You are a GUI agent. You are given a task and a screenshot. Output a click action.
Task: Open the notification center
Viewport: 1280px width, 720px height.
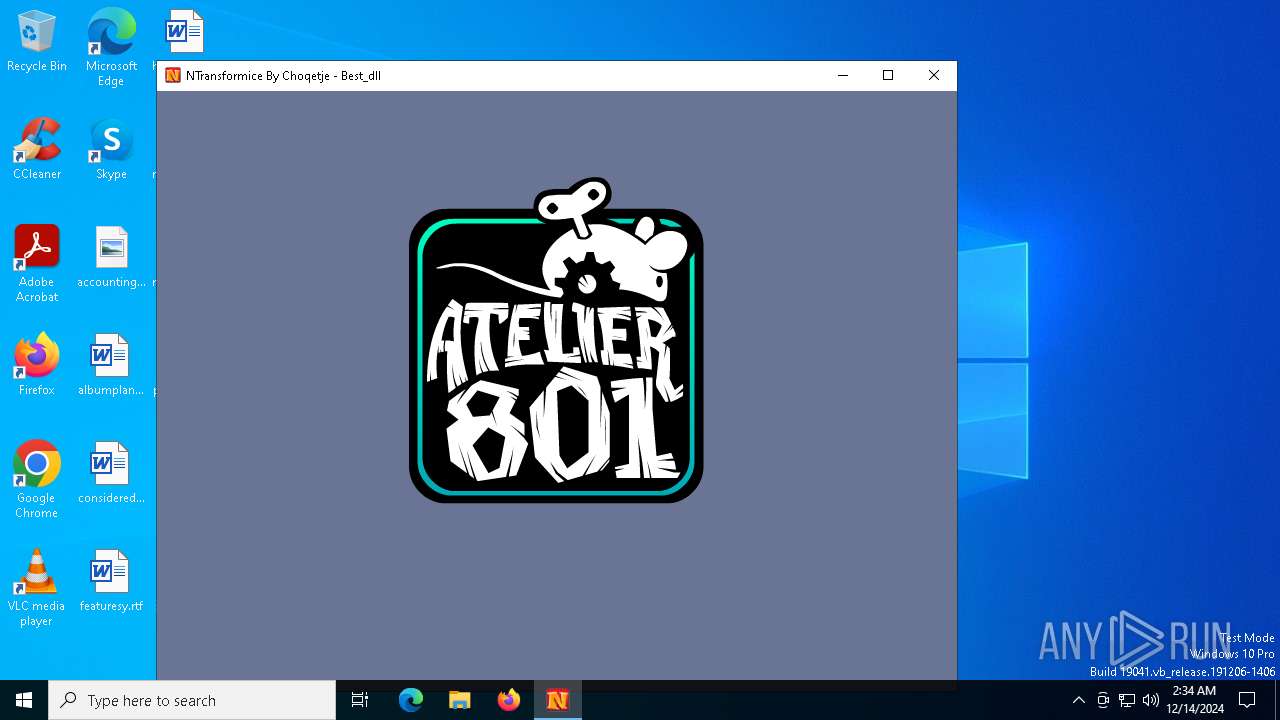click(1247, 700)
